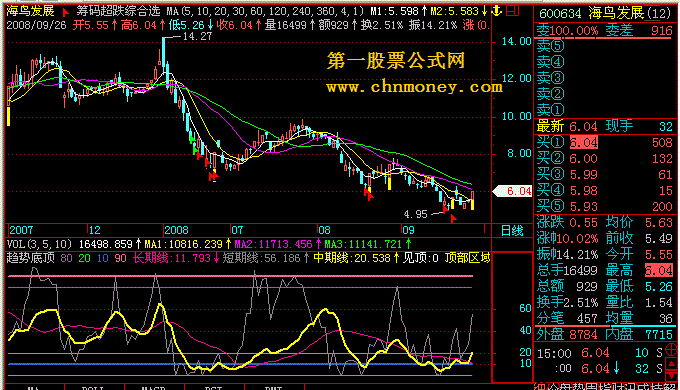Click the 量16499 volume value

coord(285,25)
